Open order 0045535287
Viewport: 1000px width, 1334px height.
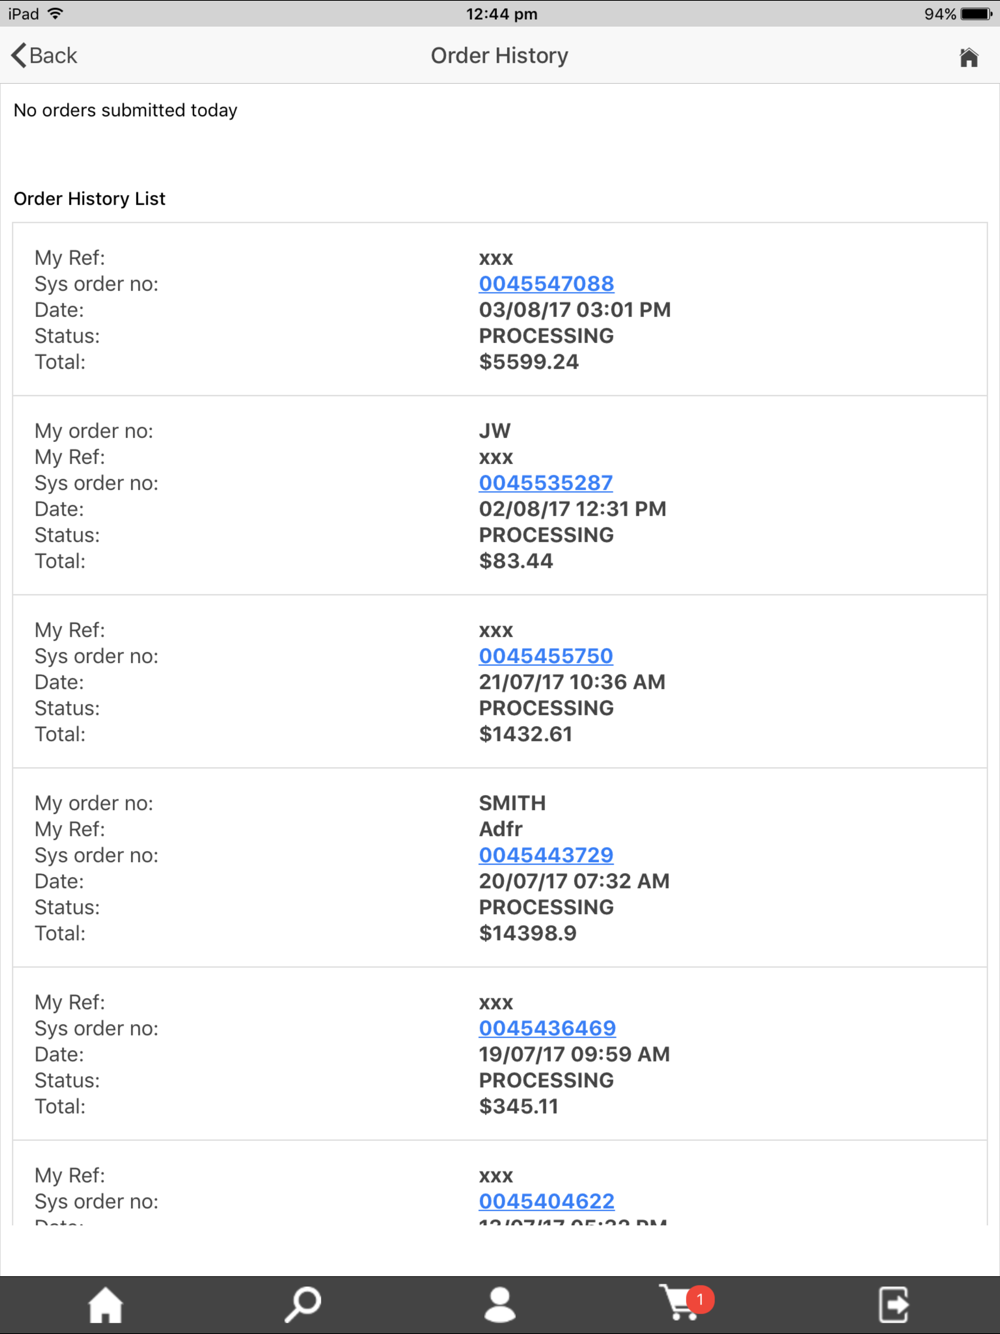[x=545, y=483]
